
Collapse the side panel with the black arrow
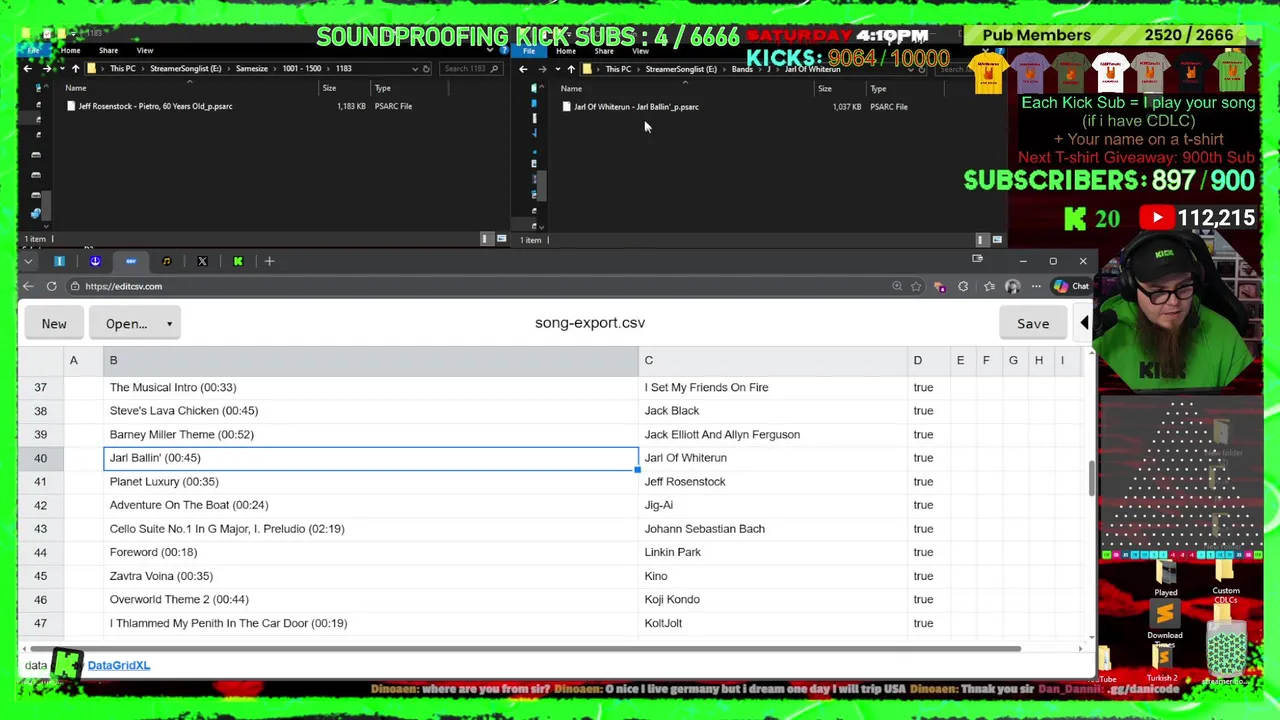(x=1085, y=323)
